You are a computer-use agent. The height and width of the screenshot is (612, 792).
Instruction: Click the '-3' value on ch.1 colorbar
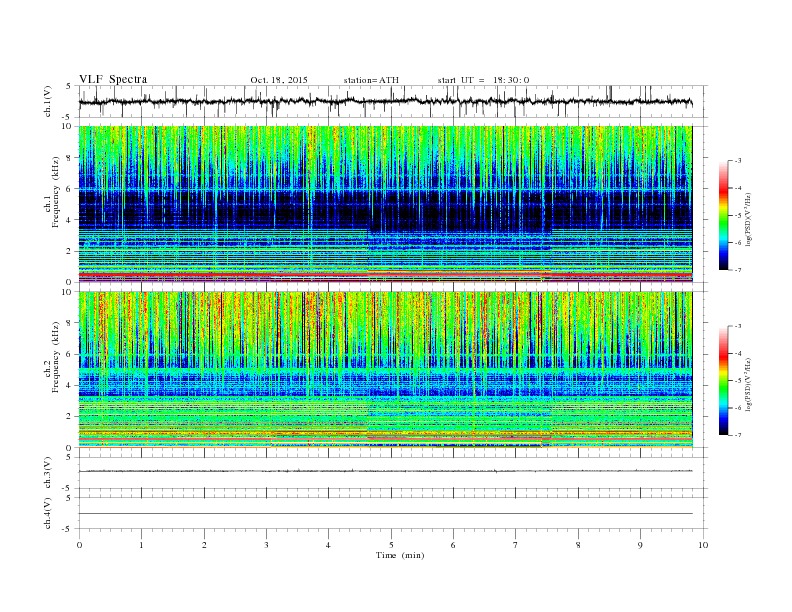[x=737, y=161]
